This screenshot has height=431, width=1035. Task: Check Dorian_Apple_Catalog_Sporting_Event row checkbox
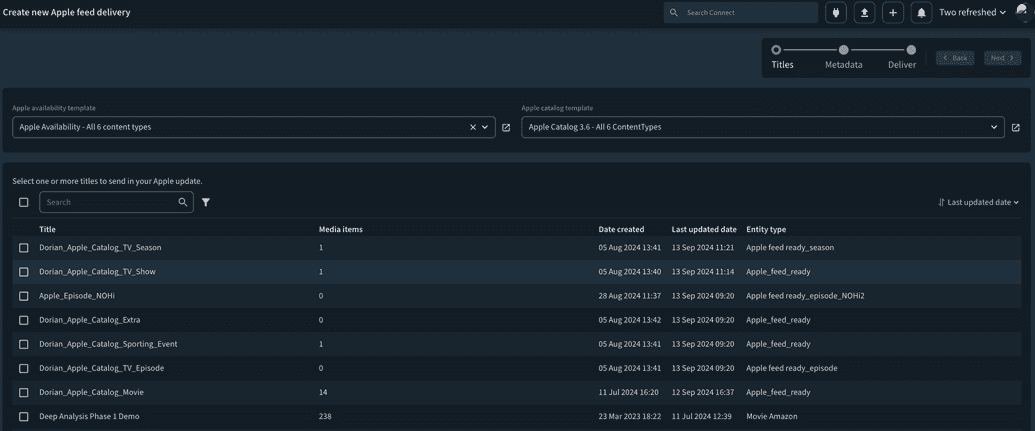[x=24, y=345]
